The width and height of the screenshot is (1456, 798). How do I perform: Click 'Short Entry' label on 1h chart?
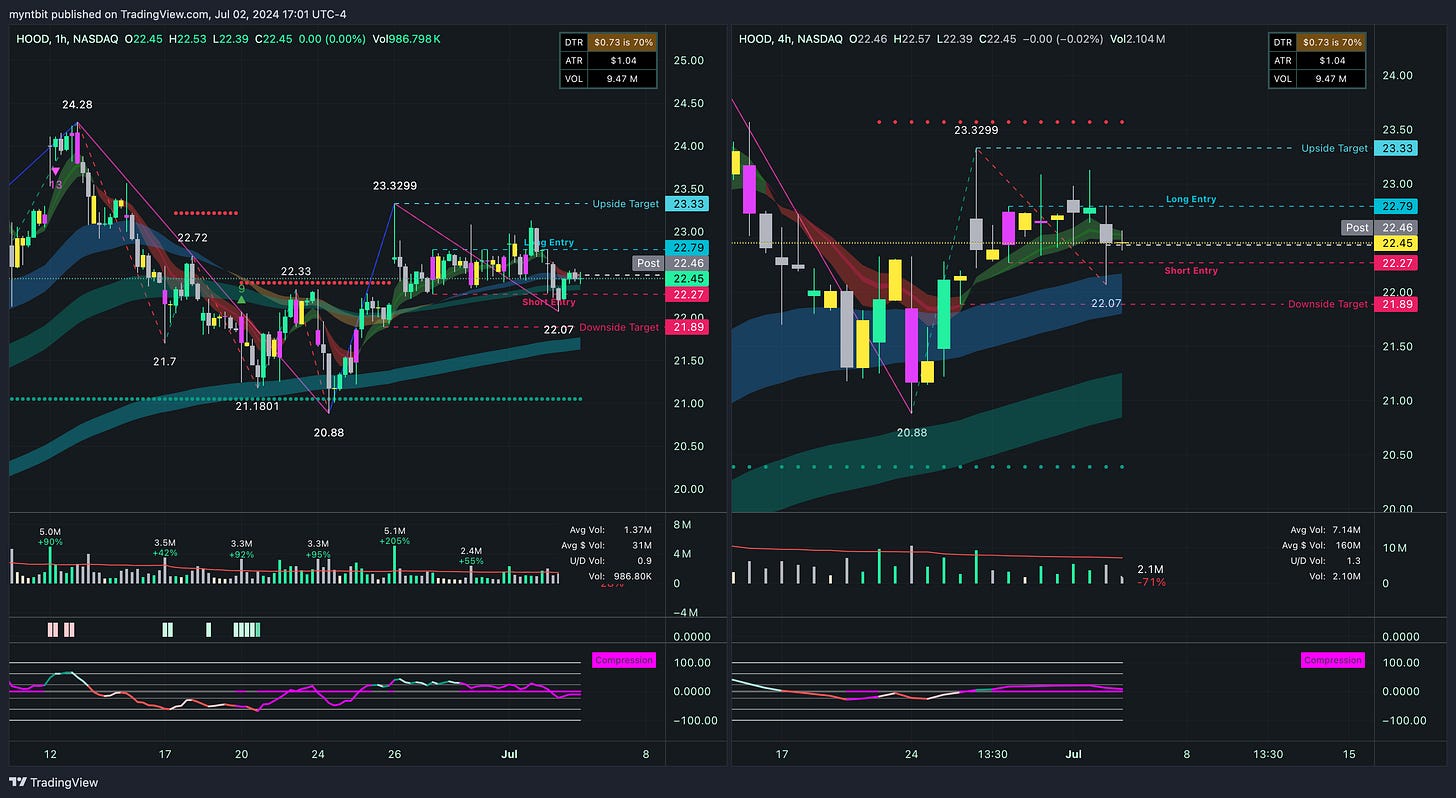tap(549, 302)
